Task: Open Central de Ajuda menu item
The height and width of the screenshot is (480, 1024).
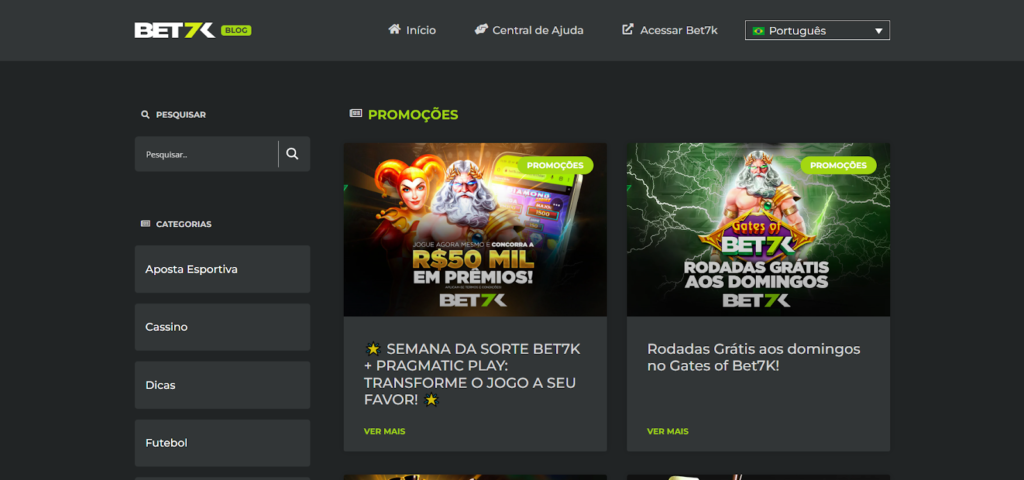Action: point(537,30)
